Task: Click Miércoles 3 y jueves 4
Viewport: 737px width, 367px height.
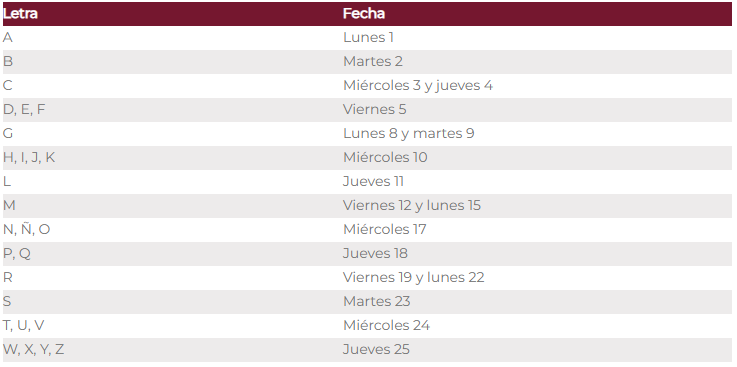Action: point(418,86)
